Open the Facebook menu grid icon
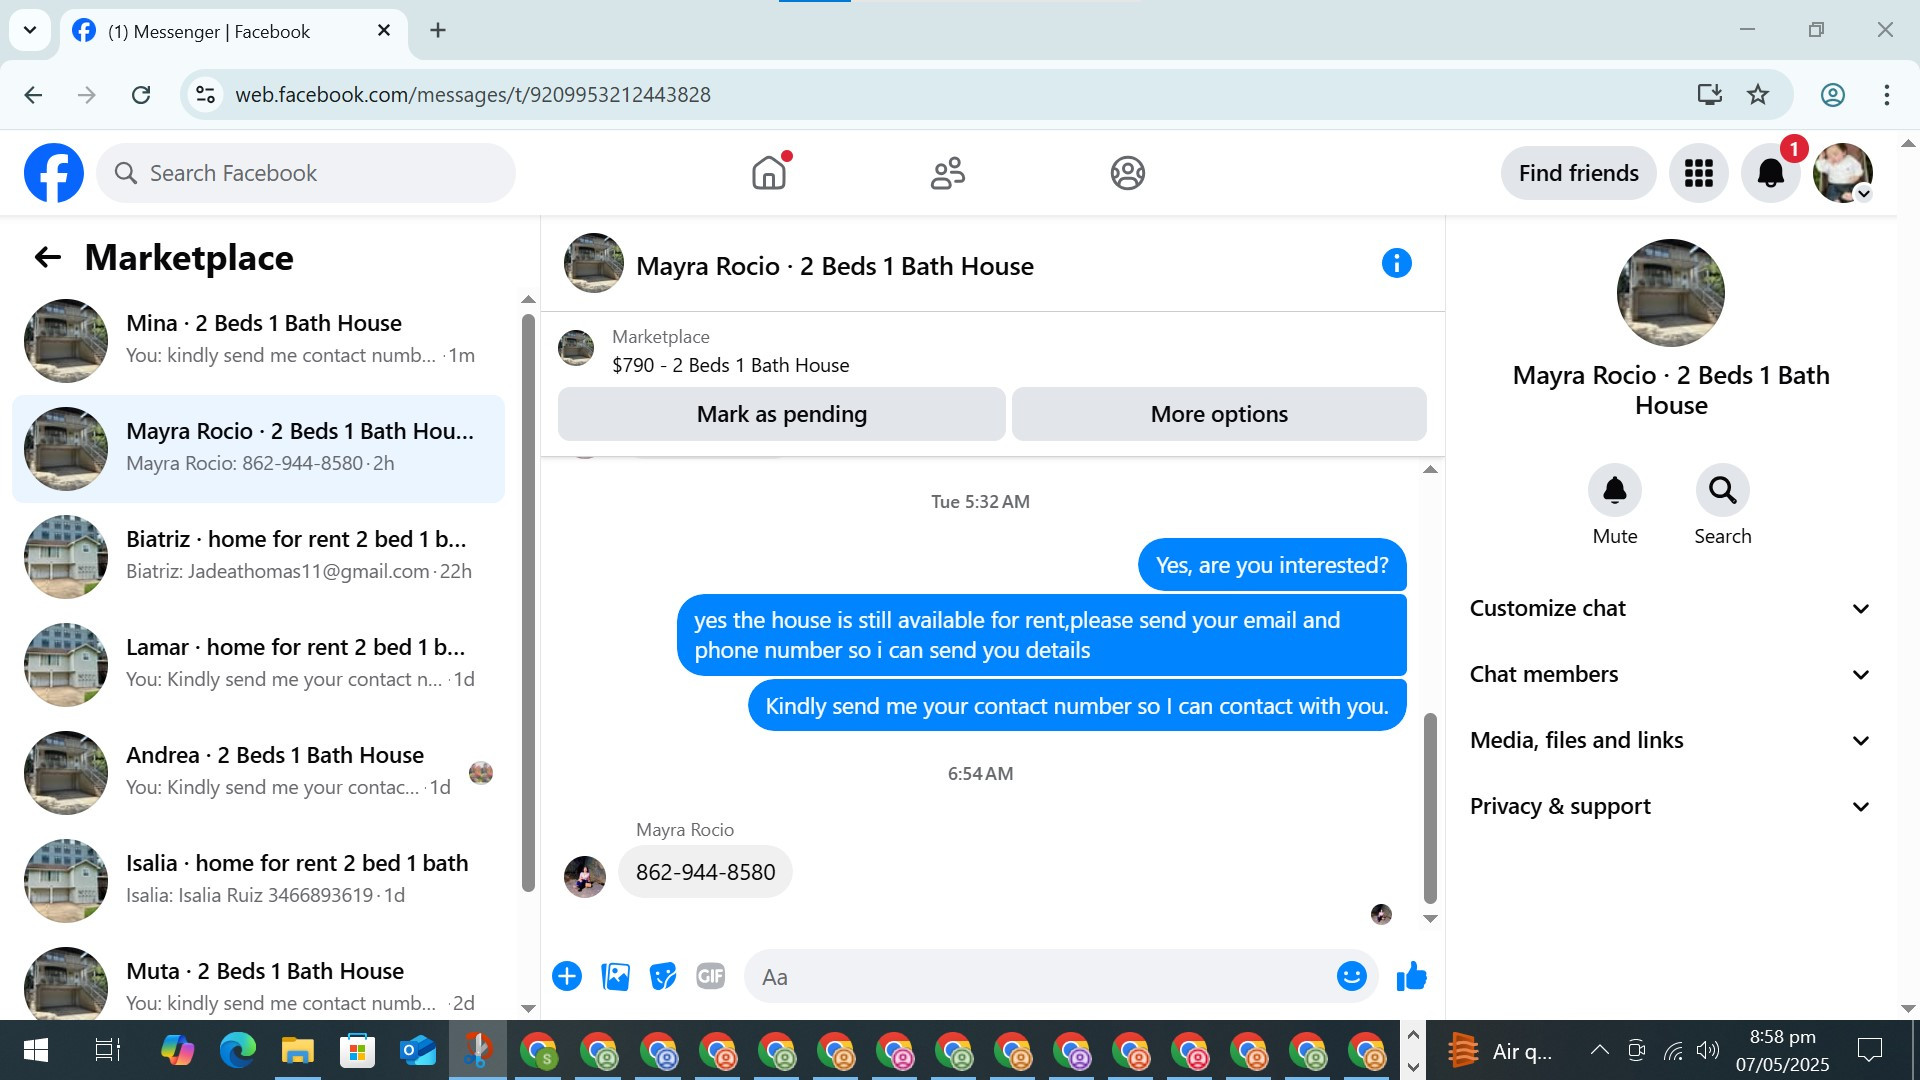Viewport: 1920px width, 1080px height. [x=1698, y=173]
